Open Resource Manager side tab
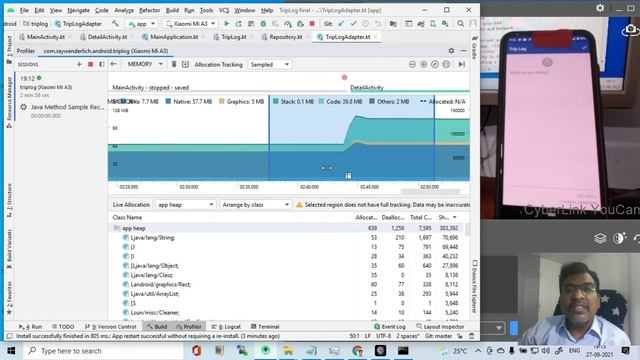Viewport: 640px width, 360px height. click(9, 101)
